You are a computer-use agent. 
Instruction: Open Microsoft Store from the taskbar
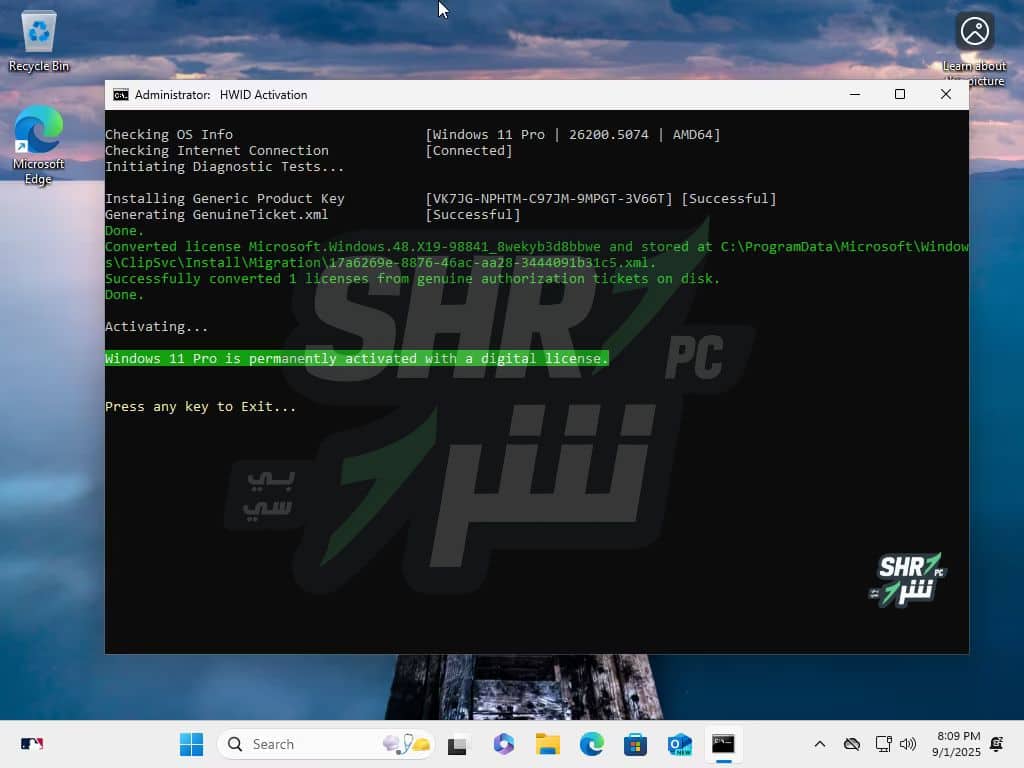click(635, 744)
